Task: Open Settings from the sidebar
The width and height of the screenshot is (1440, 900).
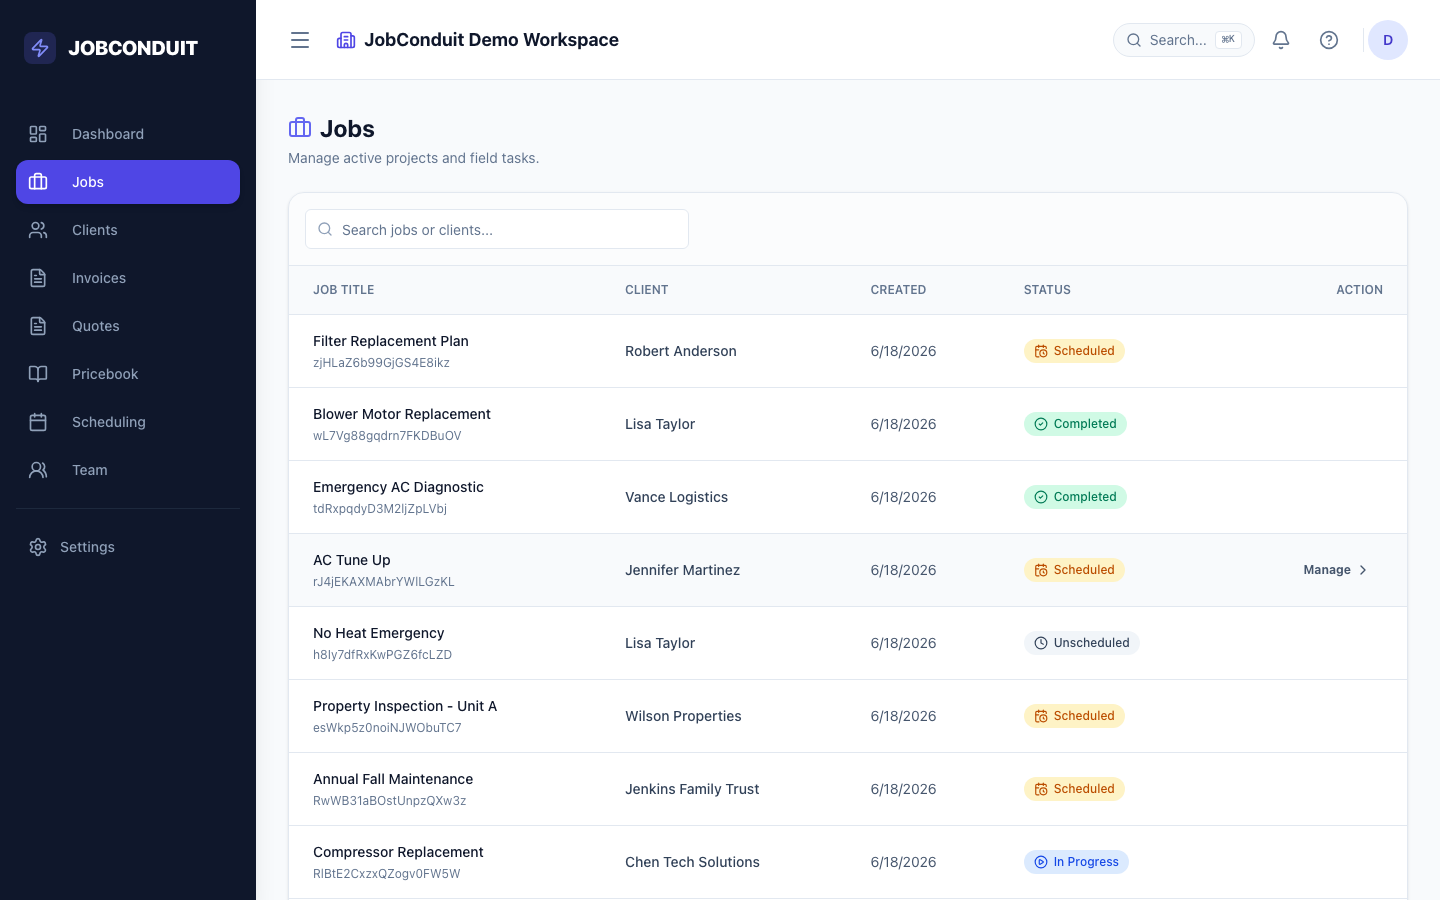Action: [128, 547]
